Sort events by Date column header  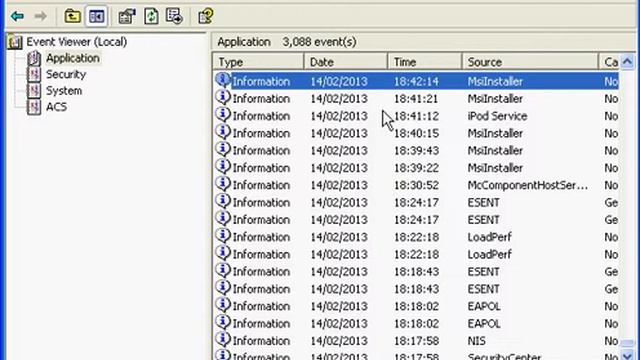point(346,62)
